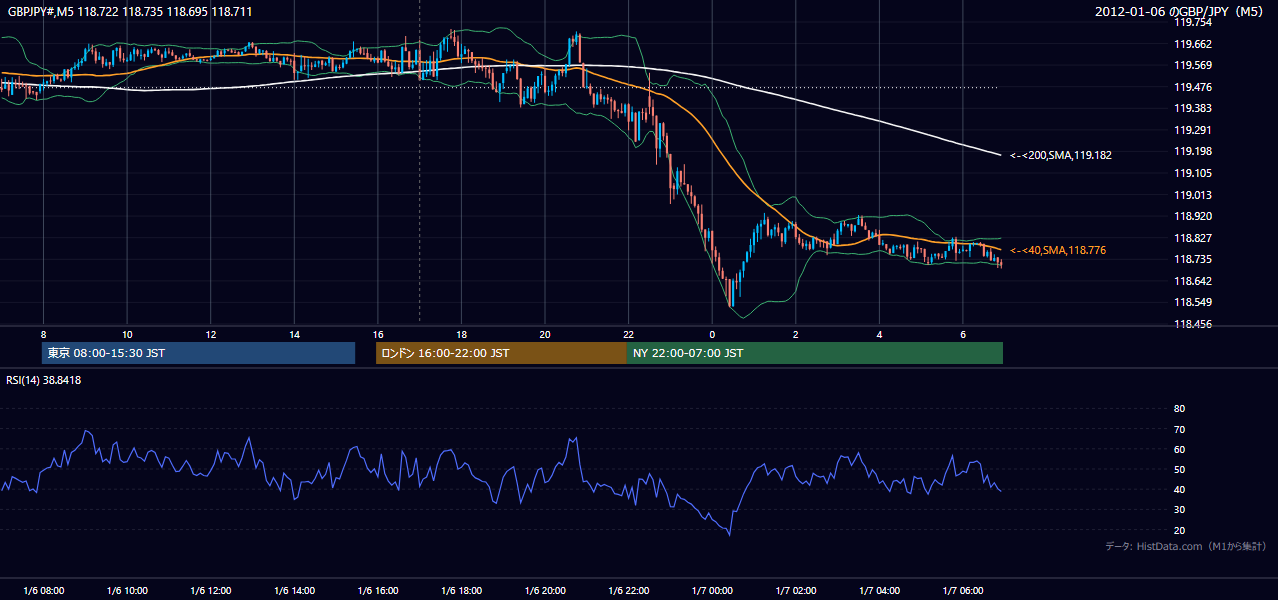Screen dimensions: 1278x600
Task: Click the 1/6 10:00 time label
Action: 127,590
